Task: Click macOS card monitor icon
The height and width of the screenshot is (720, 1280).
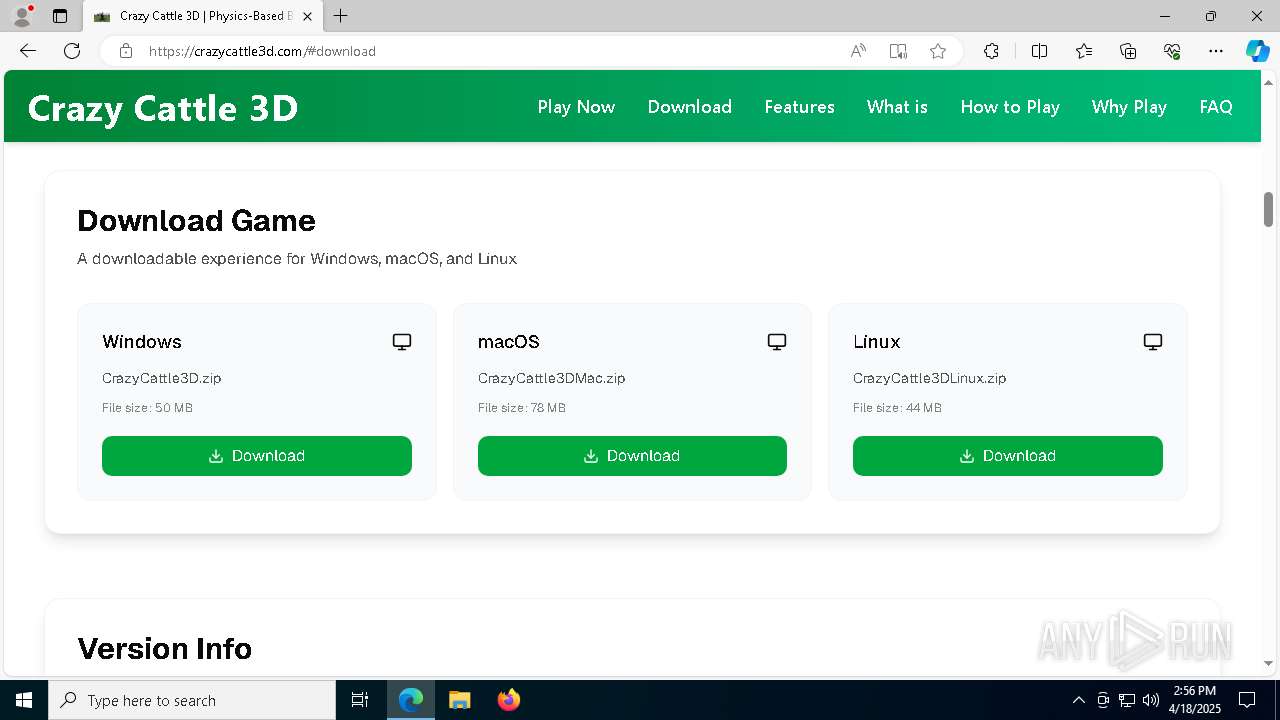Action: click(x=777, y=342)
